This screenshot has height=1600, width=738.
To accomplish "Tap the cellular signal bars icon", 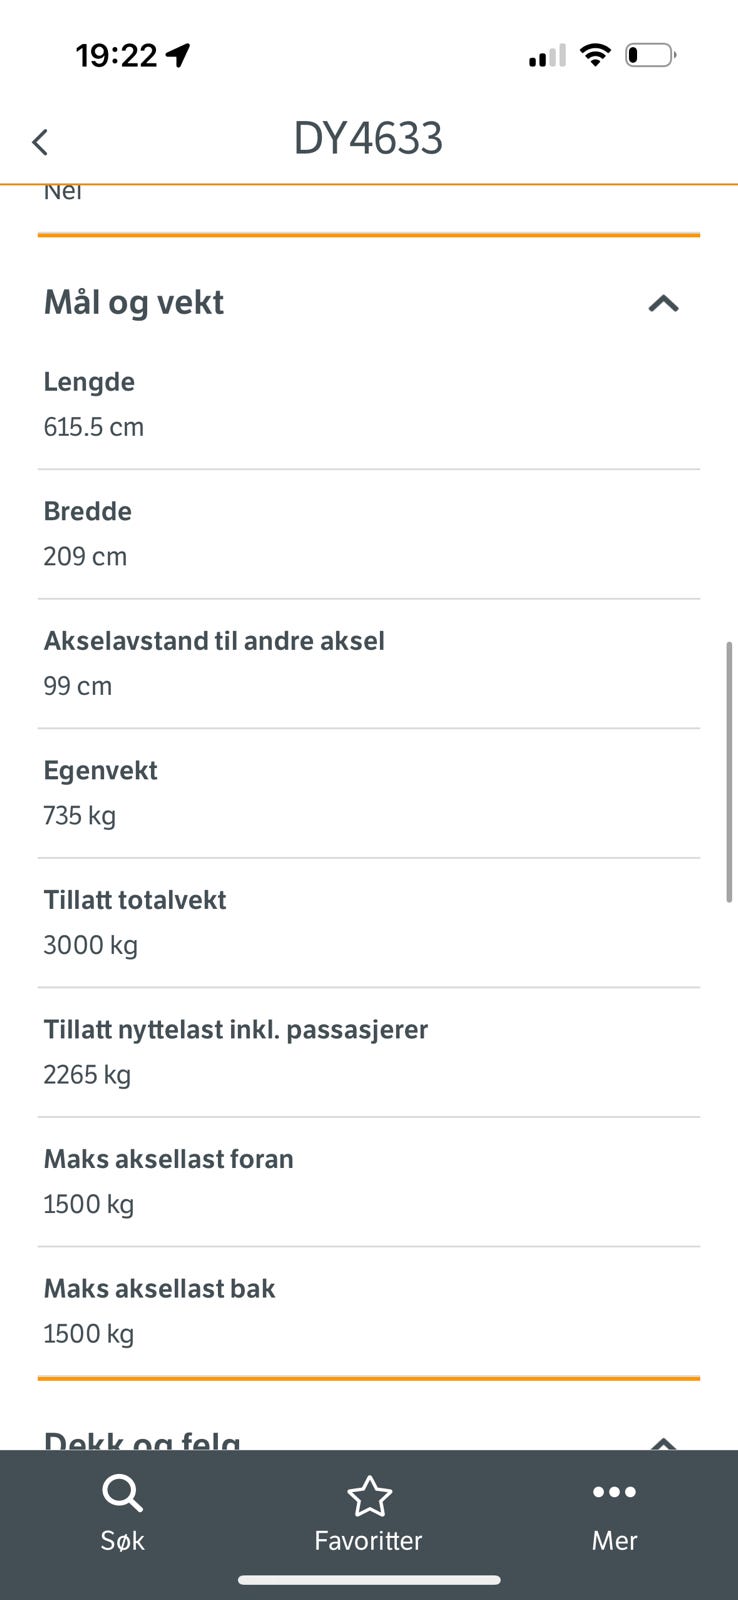I will coord(547,56).
